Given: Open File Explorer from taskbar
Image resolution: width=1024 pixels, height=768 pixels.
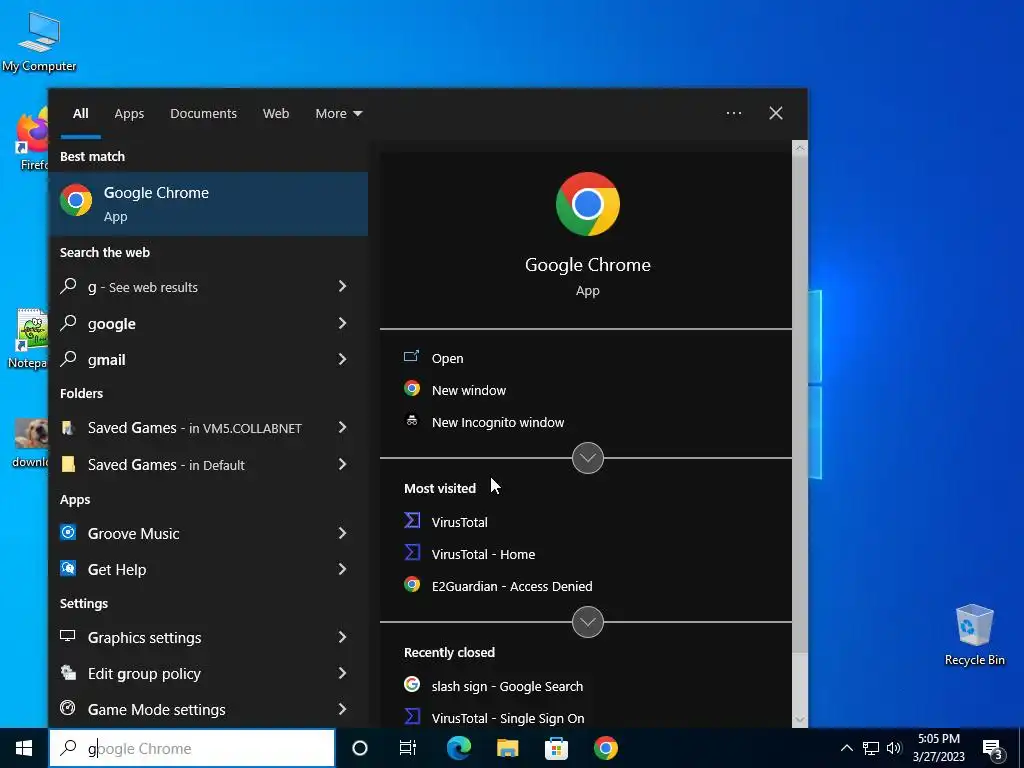Looking at the screenshot, I should [x=507, y=748].
